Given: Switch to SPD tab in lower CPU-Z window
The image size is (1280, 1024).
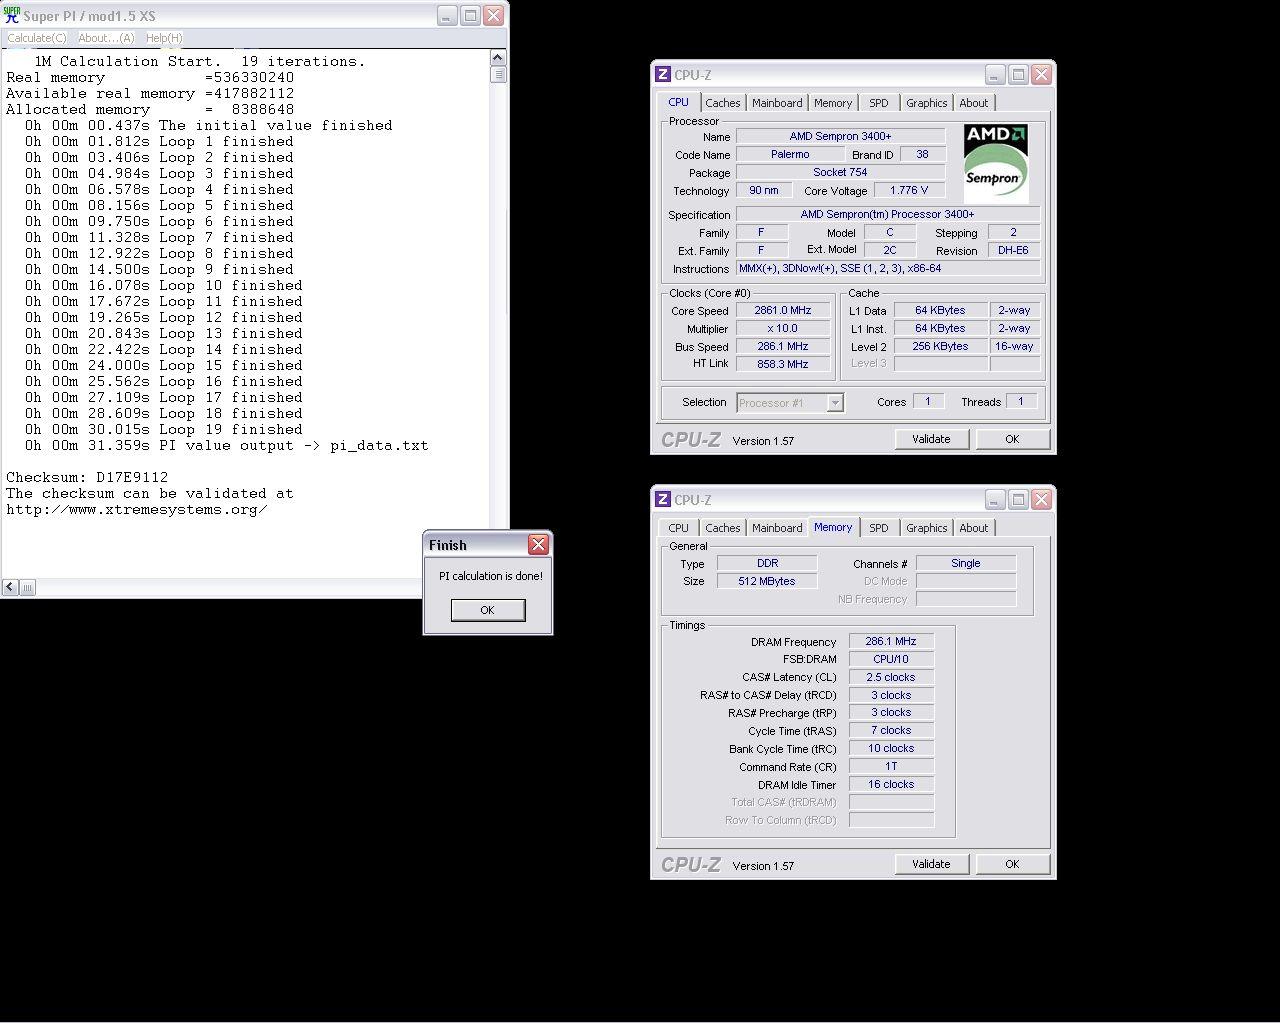Looking at the screenshot, I should pyautogui.click(x=878, y=528).
